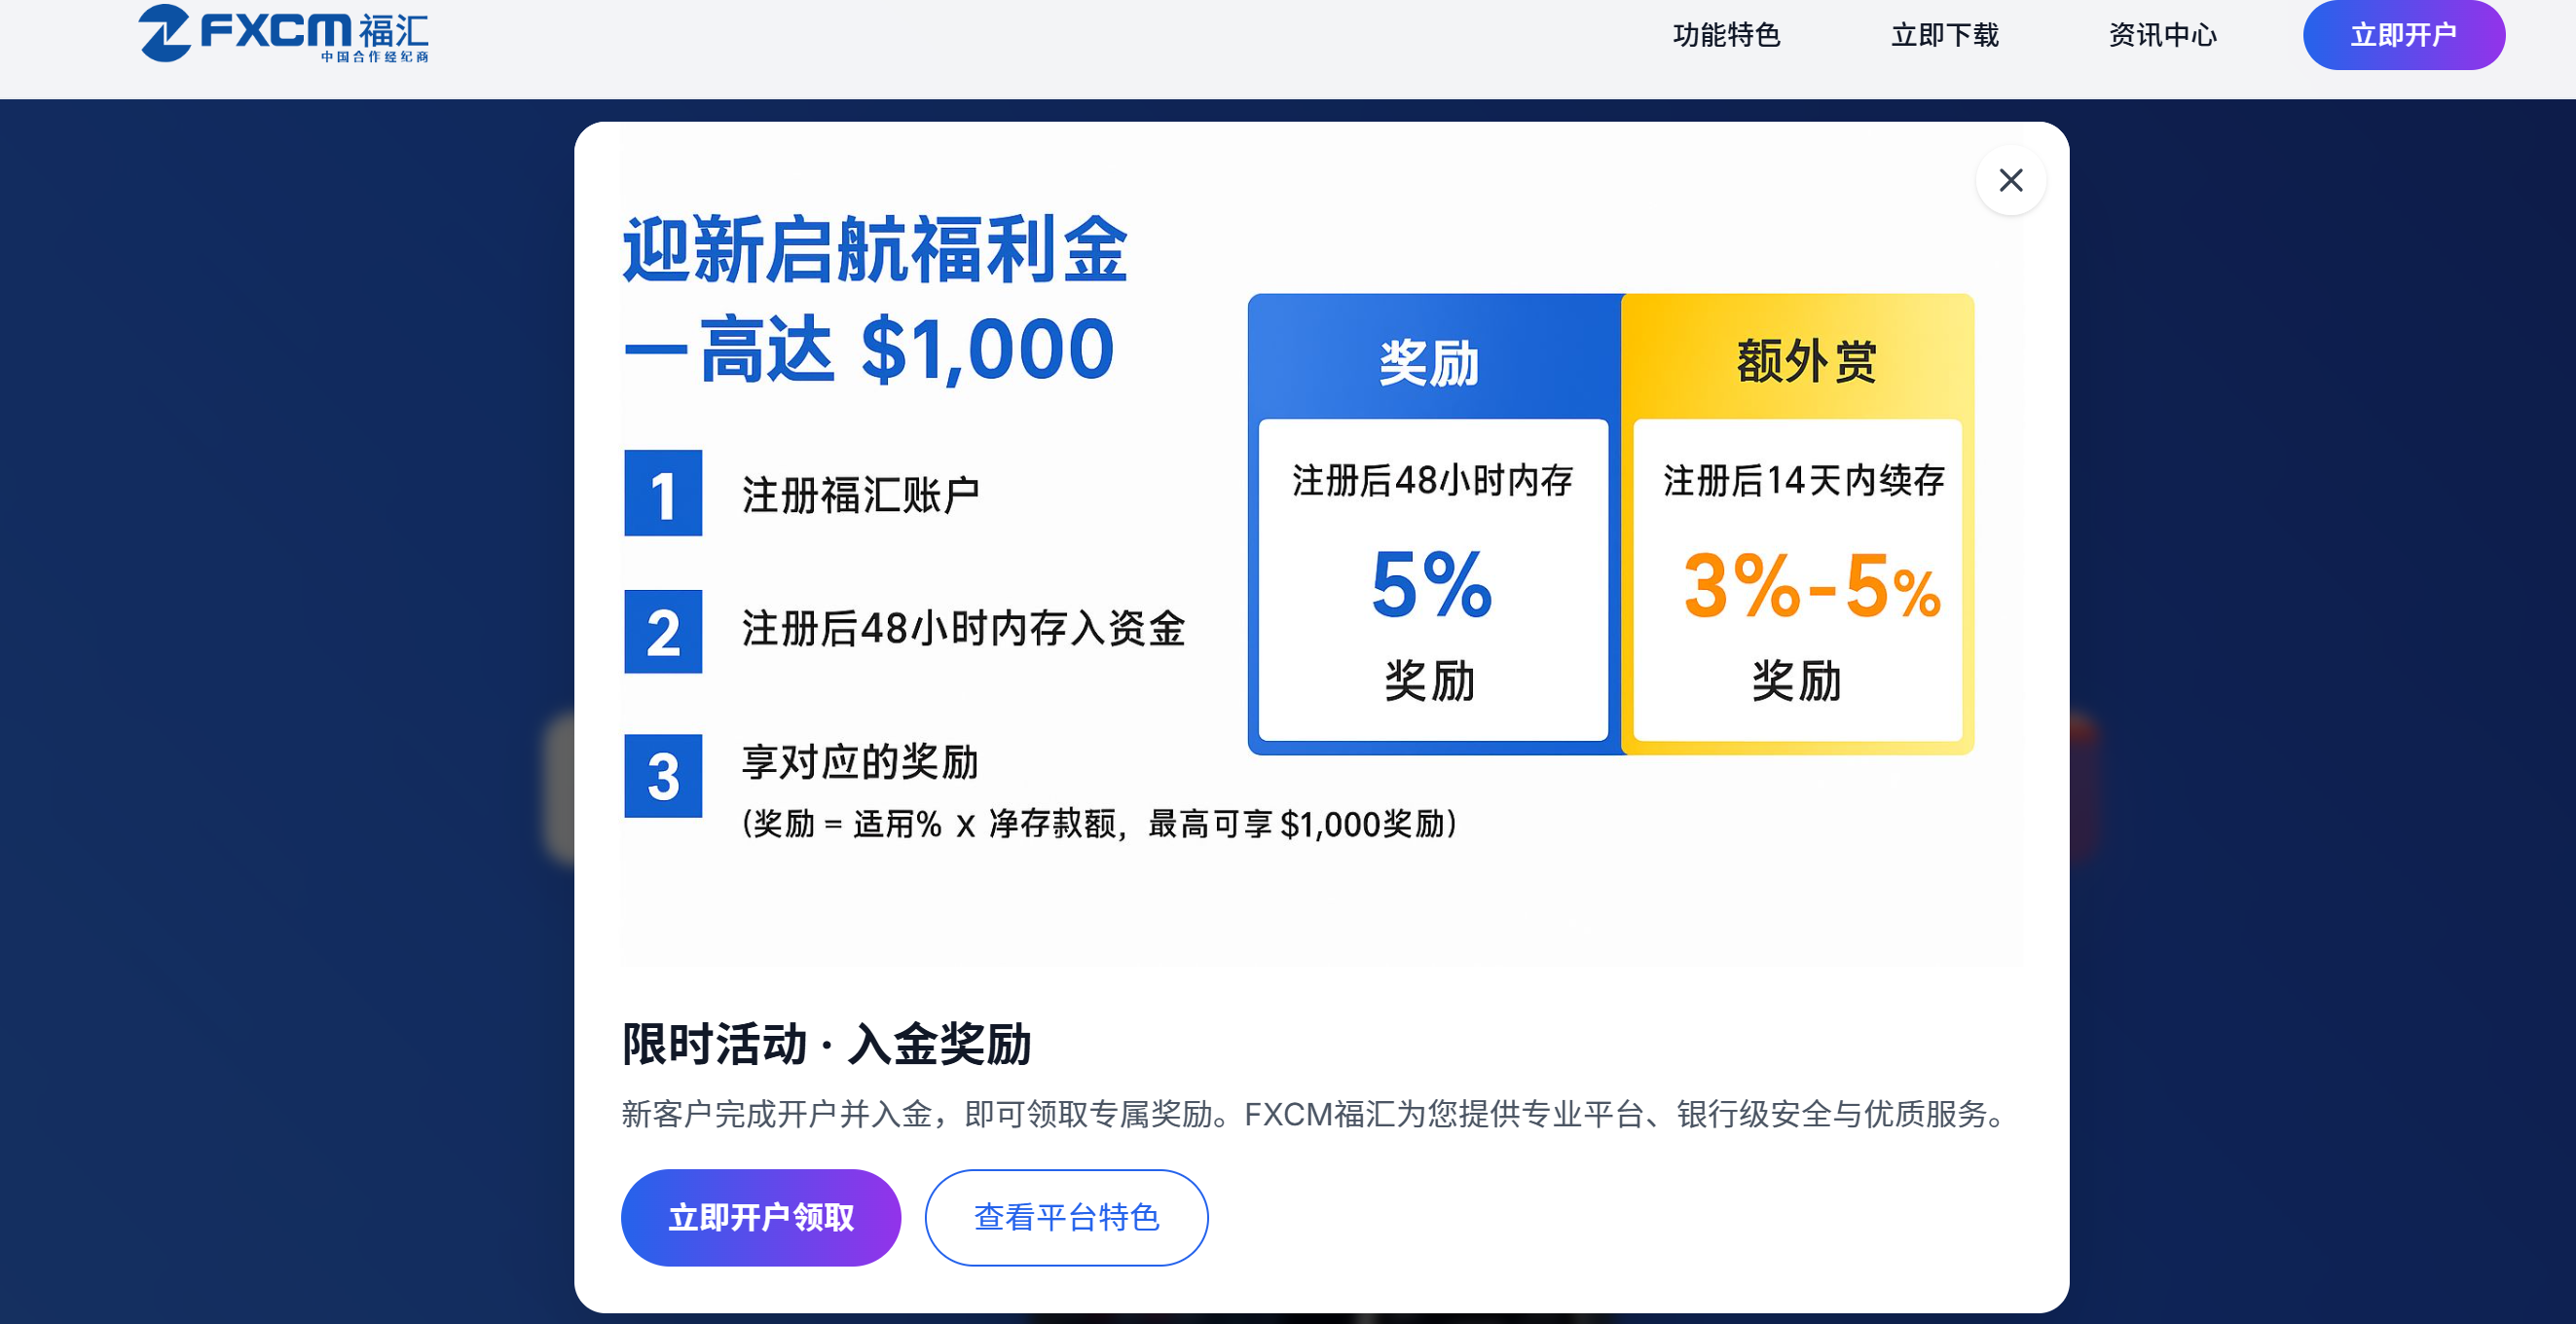Image resolution: width=2576 pixels, height=1324 pixels.
Task: Click the blue 5% reward figure
Action: click(1432, 585)
